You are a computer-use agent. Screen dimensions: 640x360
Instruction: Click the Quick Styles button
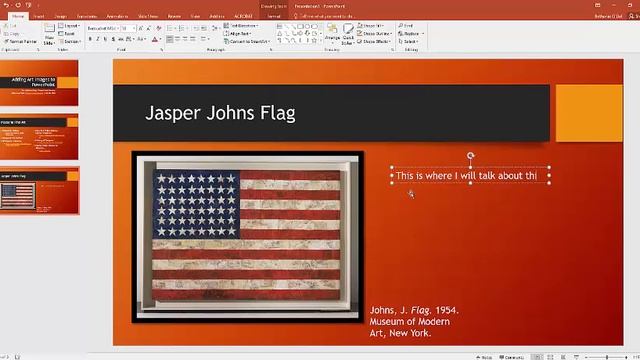tap(347, 34)
